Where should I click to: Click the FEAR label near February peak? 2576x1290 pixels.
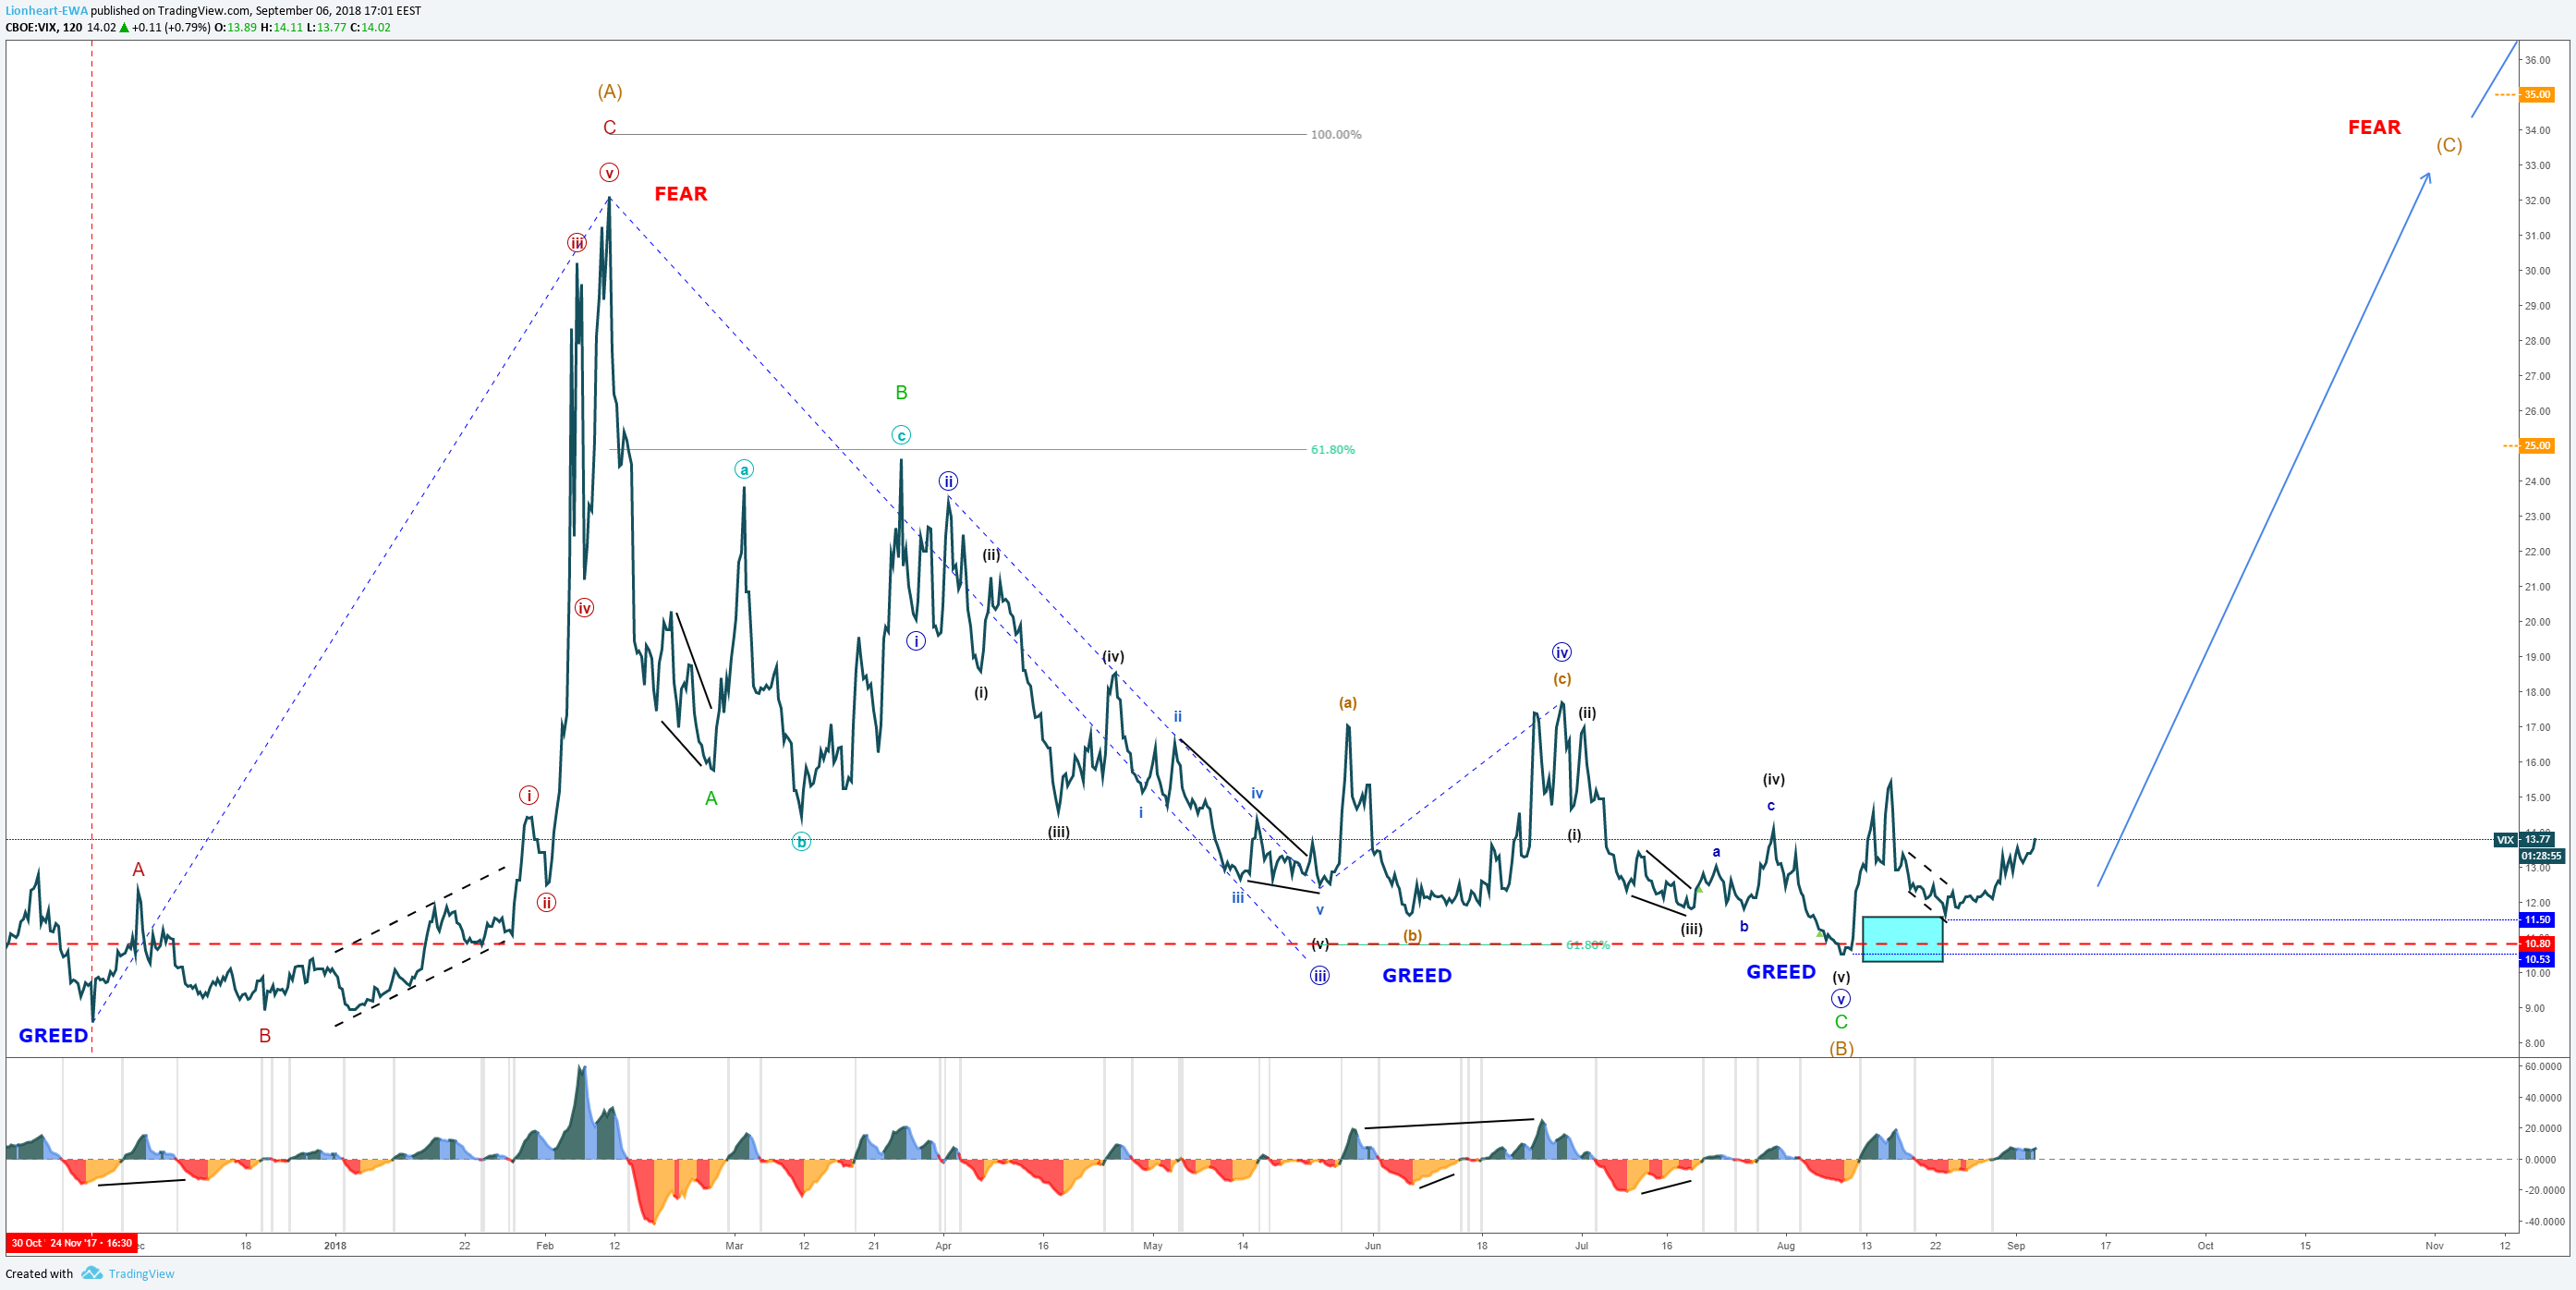681,194
